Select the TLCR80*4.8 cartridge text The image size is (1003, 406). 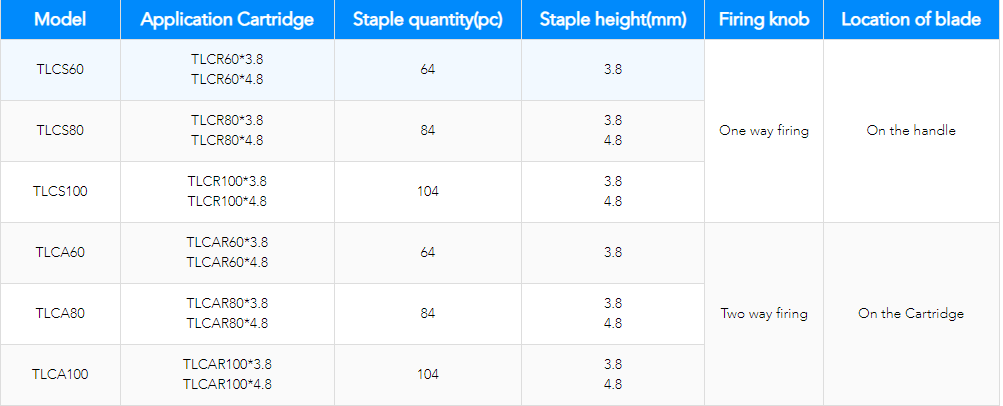(227, 140)
